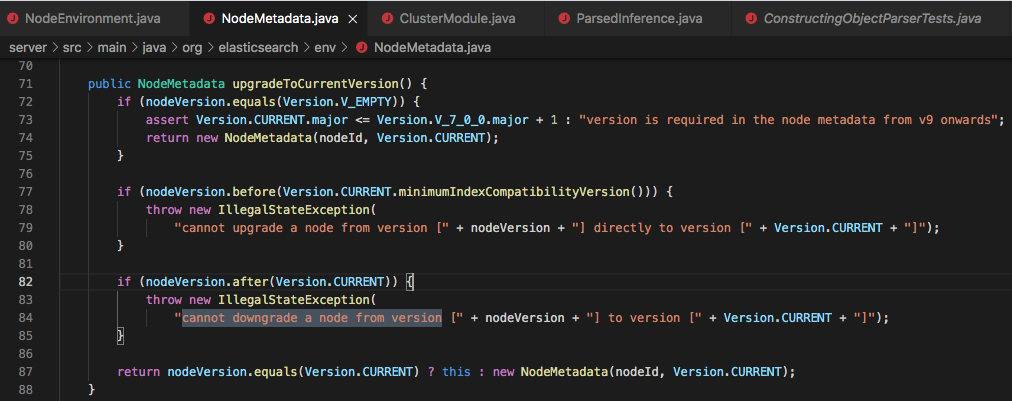This screenshot has width=1012, height=401.
Task: Select the NodeMetadata.java tab
Action: point(279,18)
